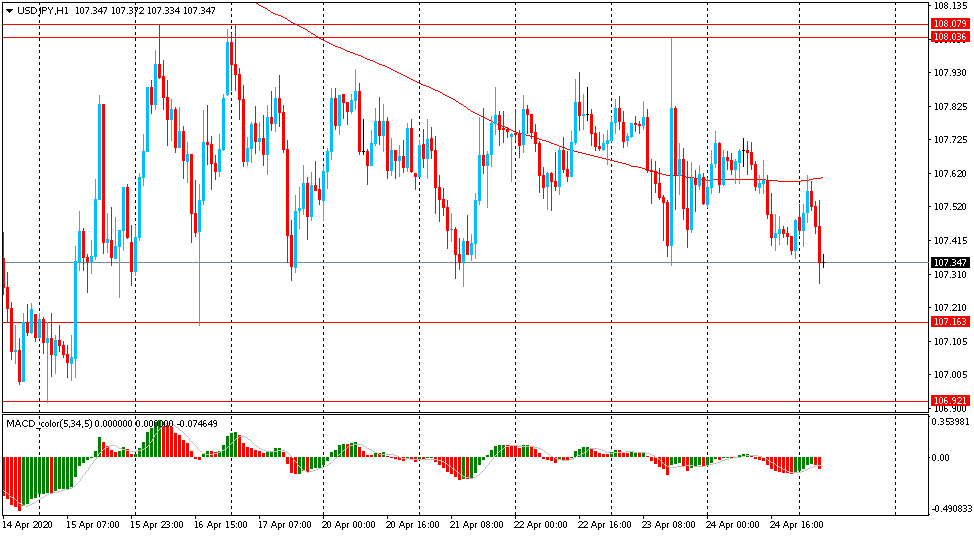The height and width of the screenshot is (536, 974).
Task: Click the 107.210 price scale value
Action: (950, 308)
